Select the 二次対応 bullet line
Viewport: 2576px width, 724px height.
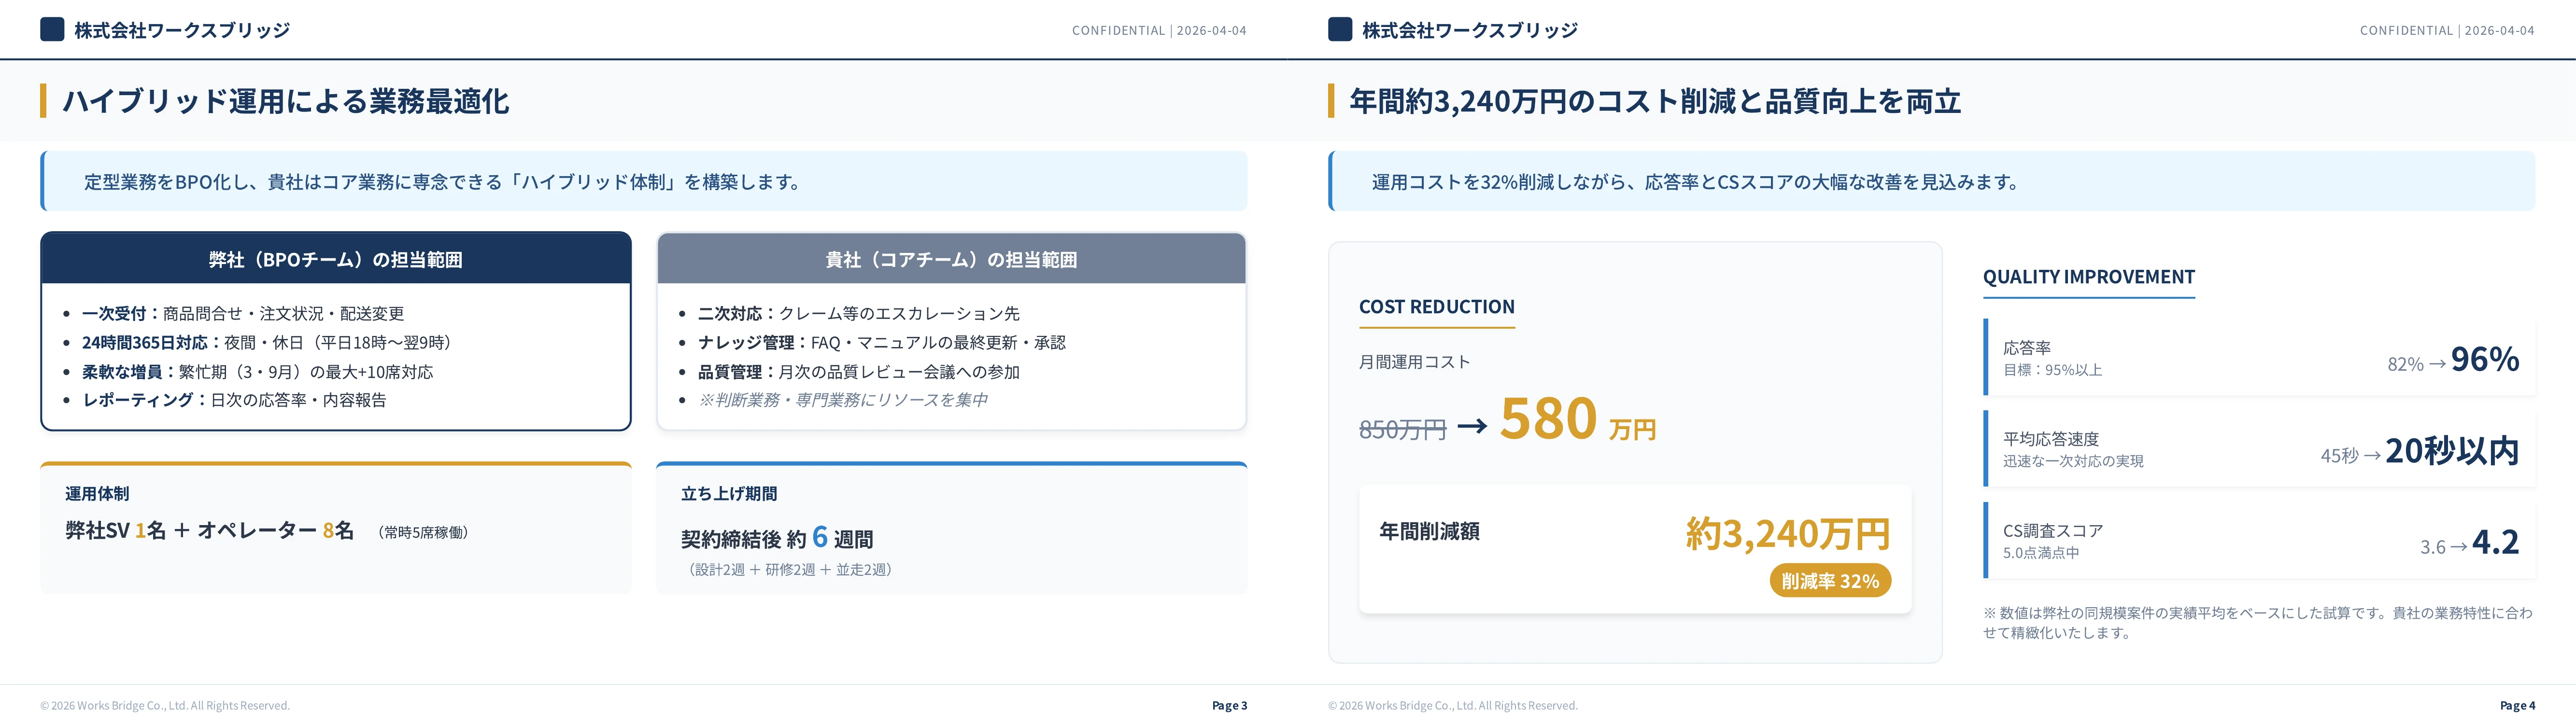point(859,314)
